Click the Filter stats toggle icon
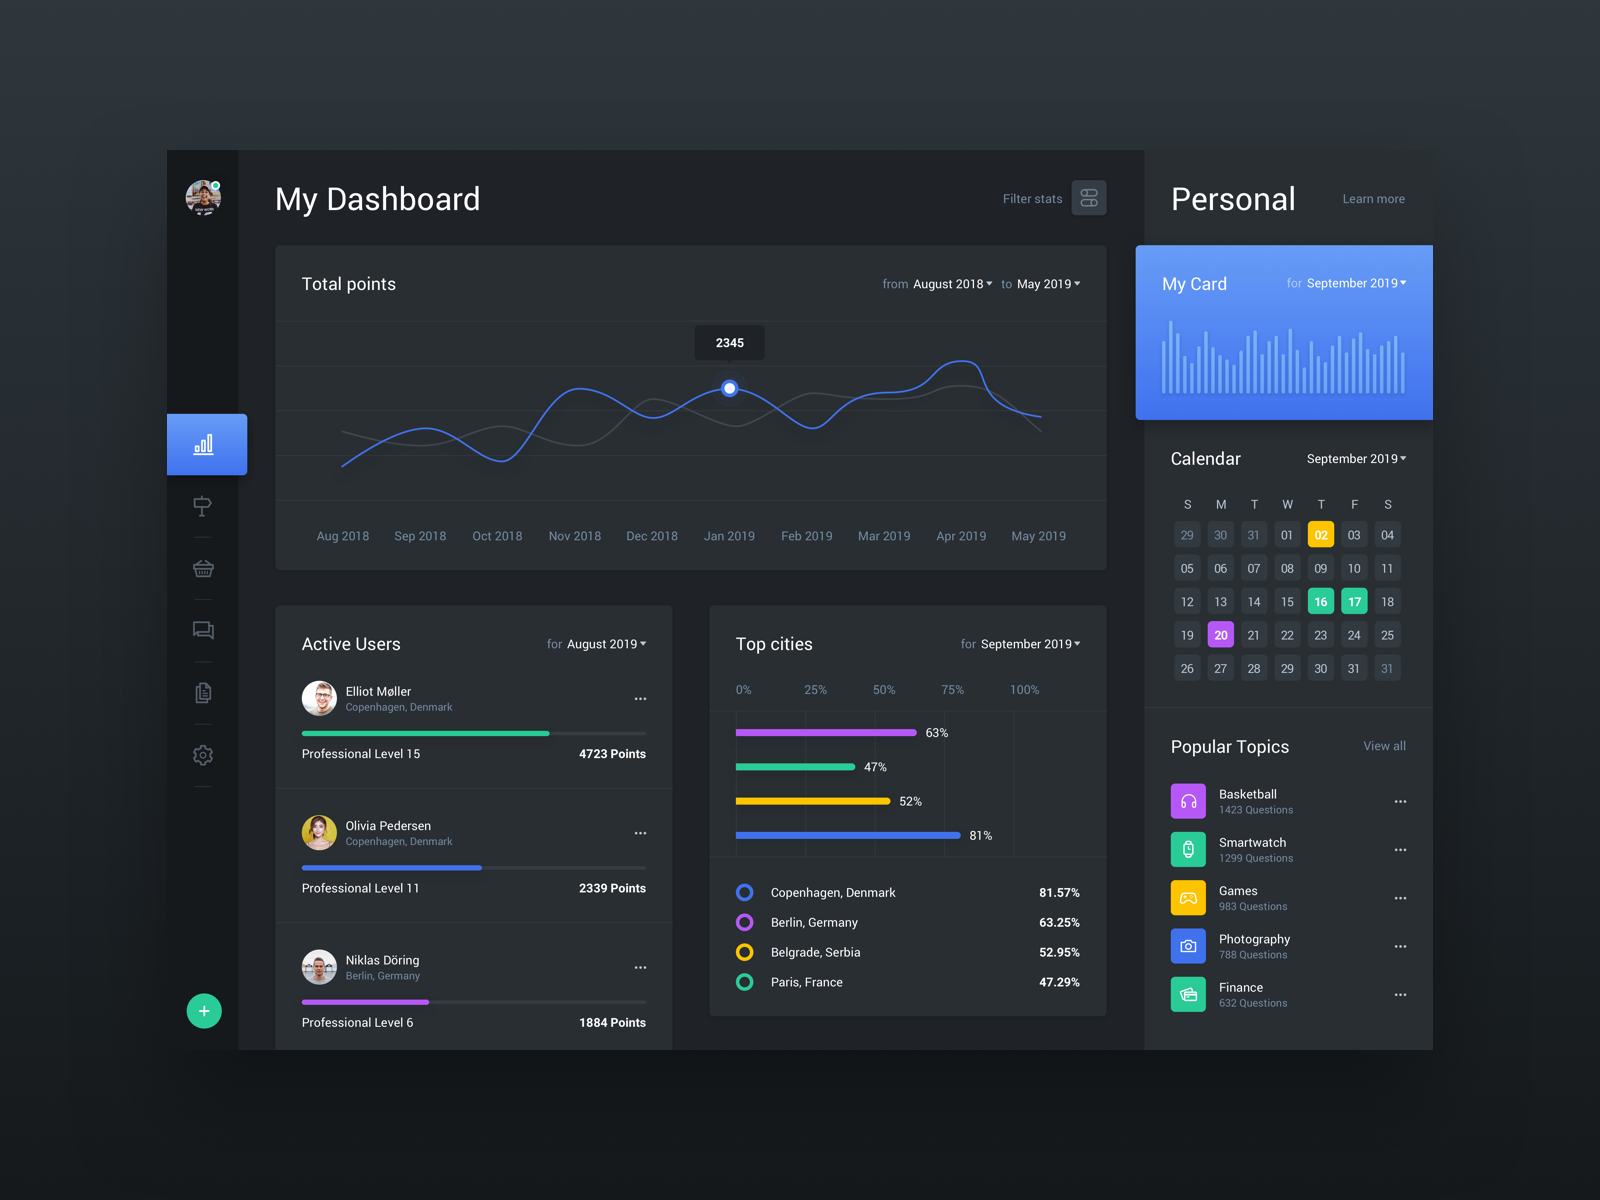Image resolution: width=1600 pixels, height=1200 pixels. [1089, 197]
